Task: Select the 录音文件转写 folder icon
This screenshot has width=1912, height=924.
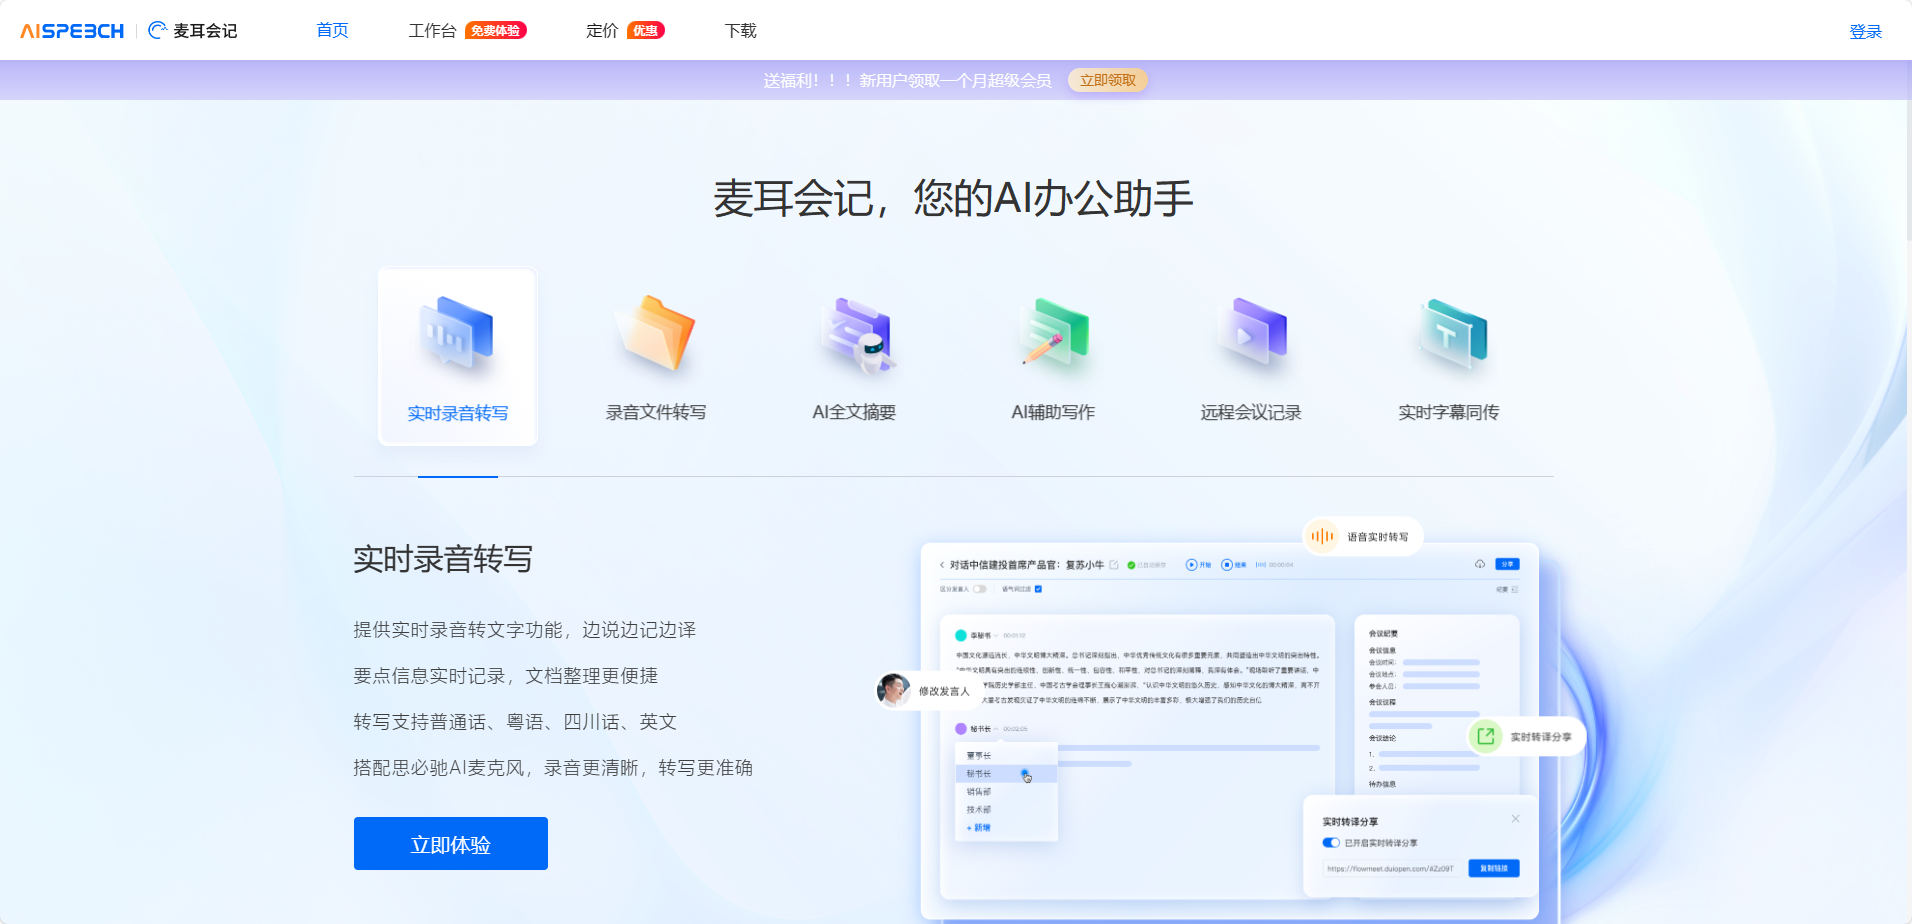Action: click(x=656, y=334)
